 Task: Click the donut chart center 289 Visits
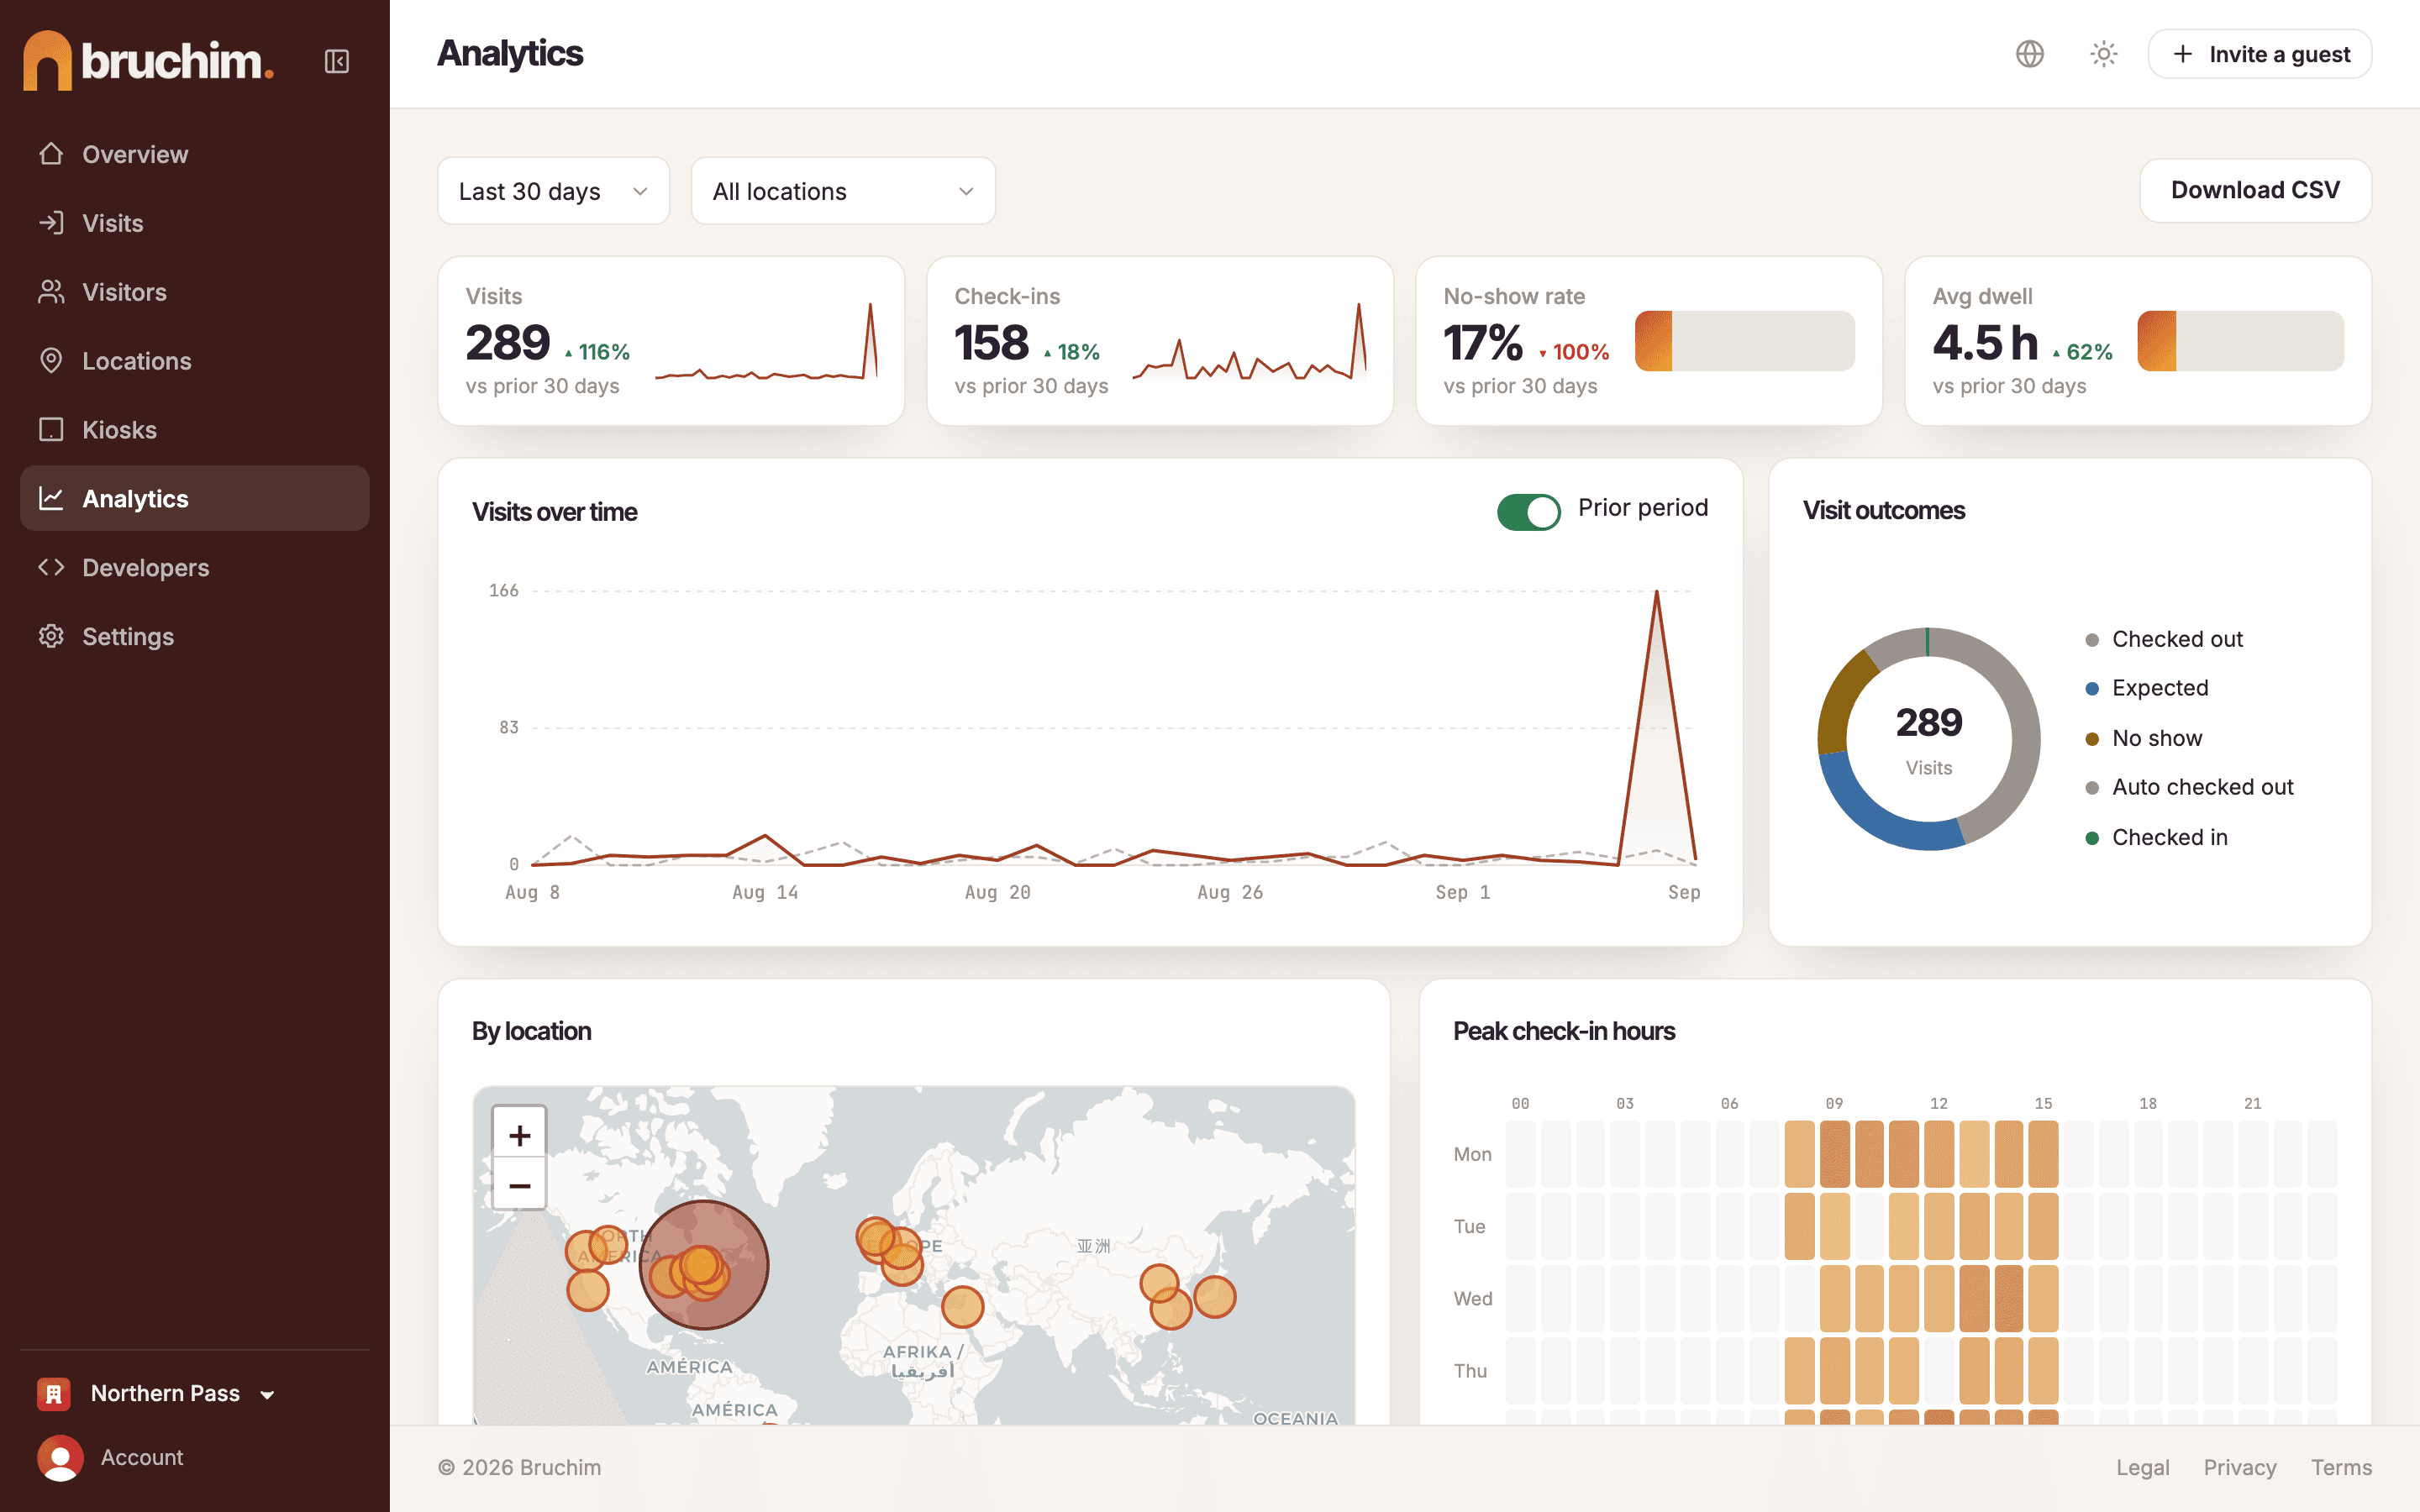click(1928, 739)
